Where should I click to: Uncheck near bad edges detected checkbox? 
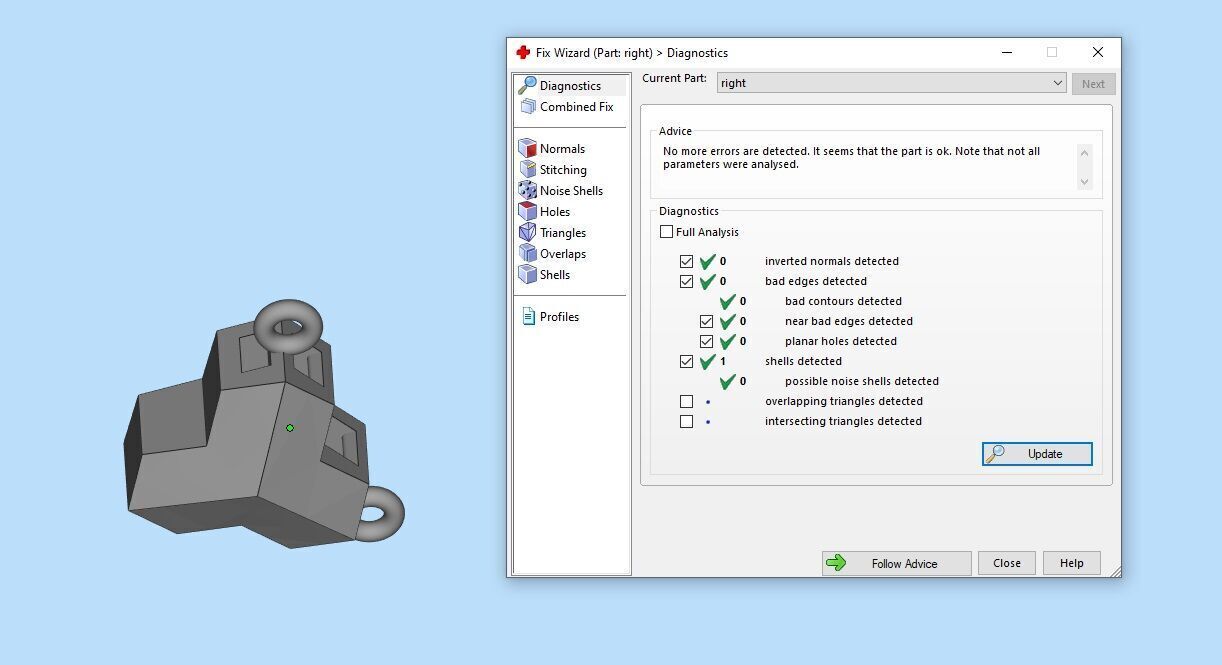706,322
